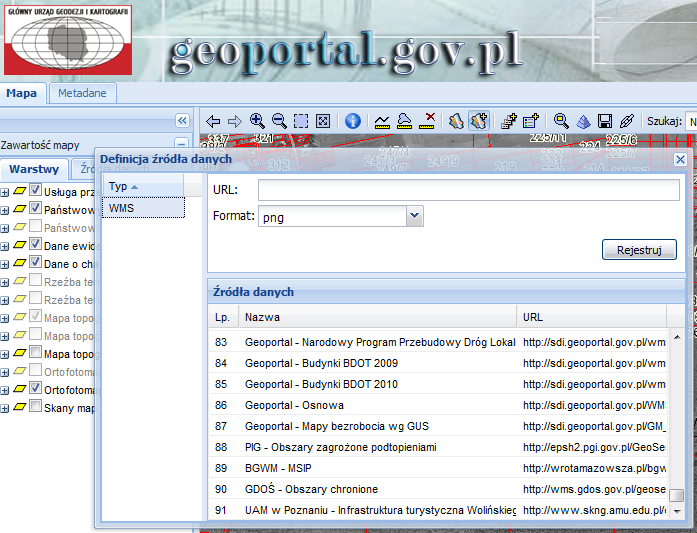Expand the Dane ewid layer tree node

click(x=5, y=247)
